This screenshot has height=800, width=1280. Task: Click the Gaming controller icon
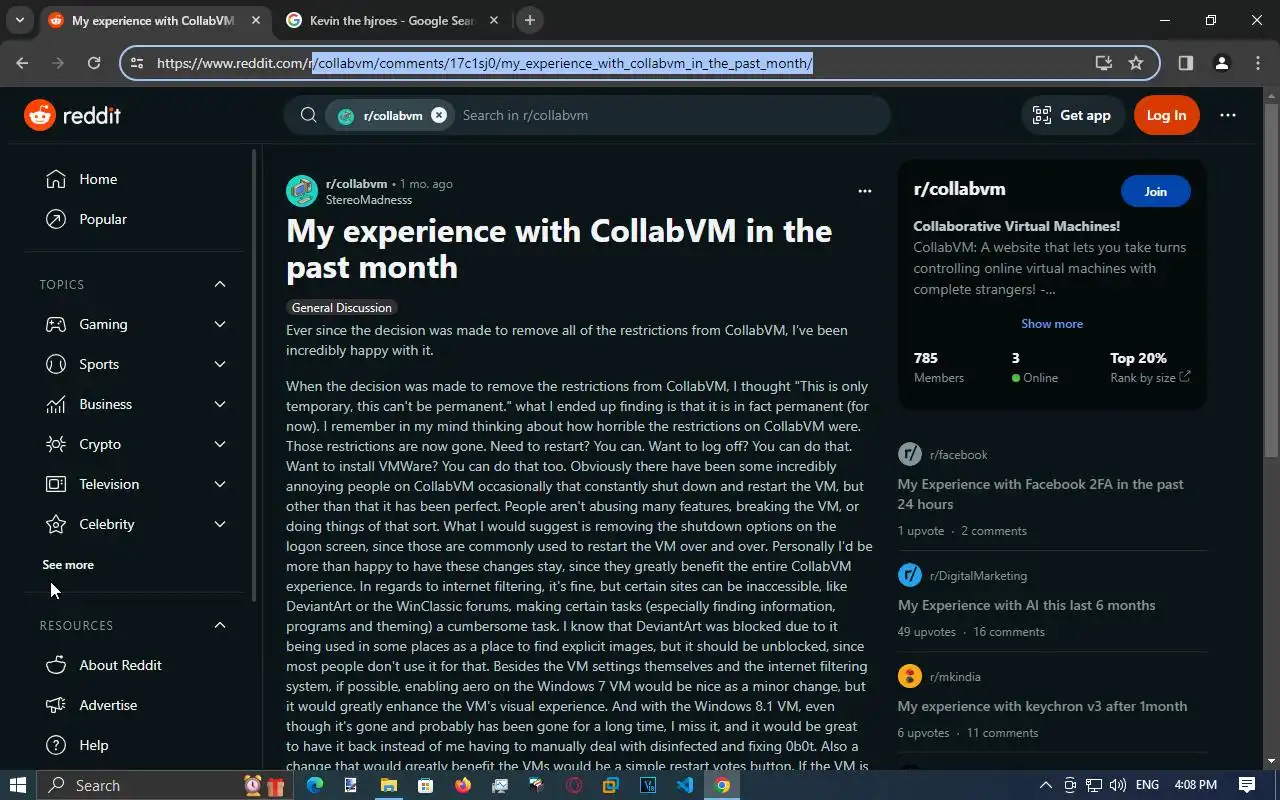tap(57, 324)
